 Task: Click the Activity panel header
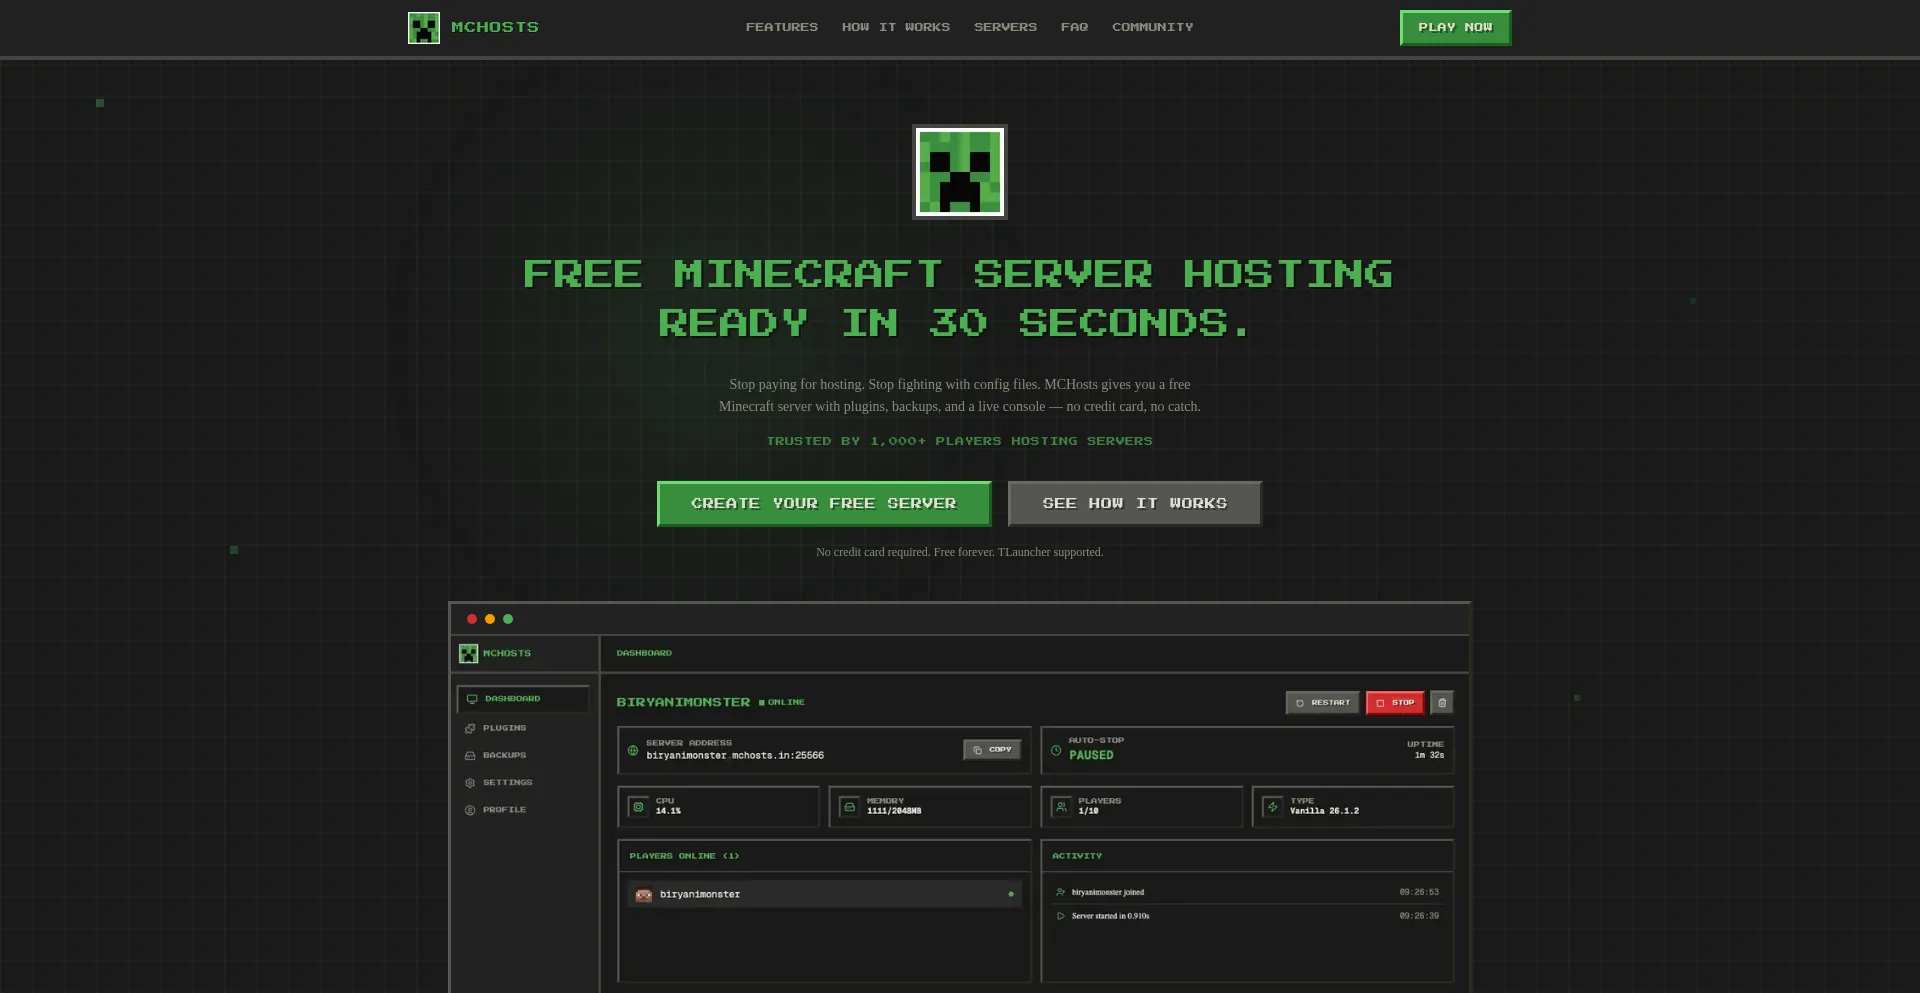pos(1077,856)
